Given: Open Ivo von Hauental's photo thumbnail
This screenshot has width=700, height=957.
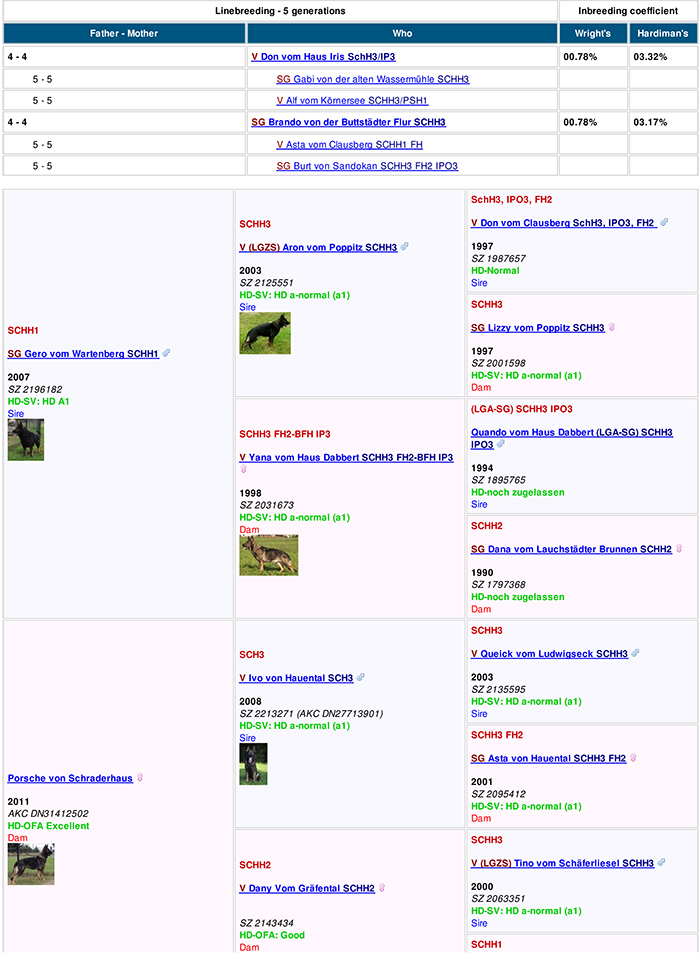Looking at the screenshot, I should tap(253, 764).
